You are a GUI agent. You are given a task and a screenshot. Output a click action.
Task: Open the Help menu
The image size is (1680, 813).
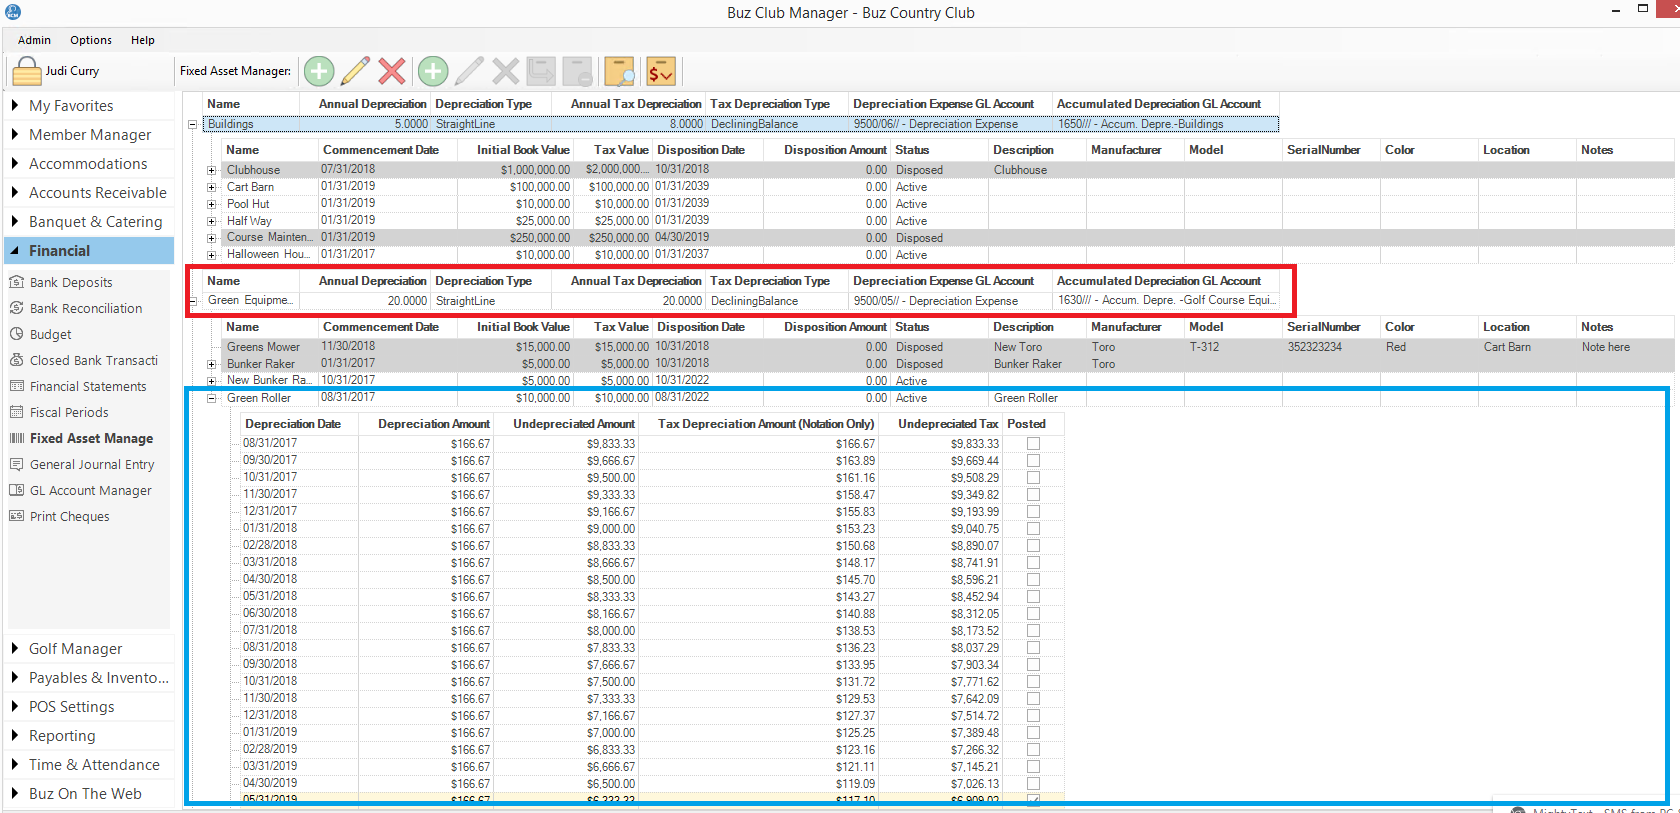point(143,40)
